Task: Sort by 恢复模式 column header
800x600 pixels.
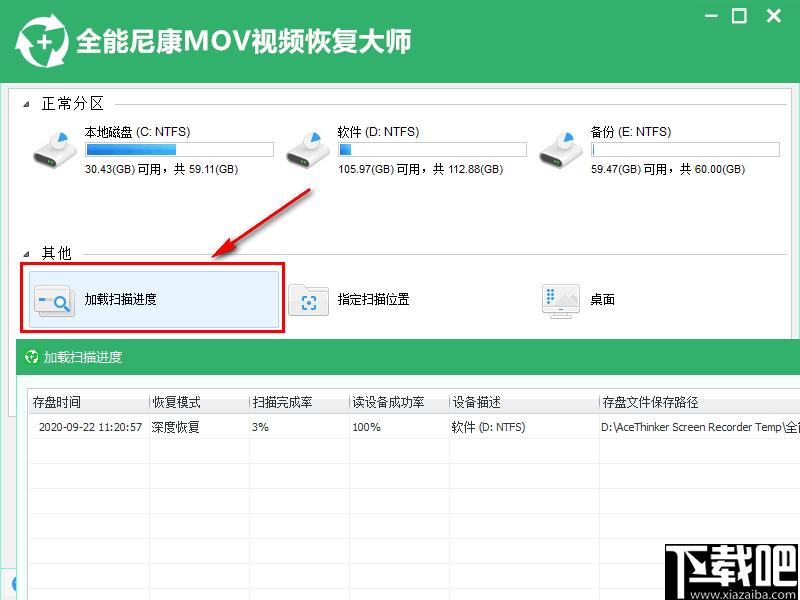Action: coord(199,403)
